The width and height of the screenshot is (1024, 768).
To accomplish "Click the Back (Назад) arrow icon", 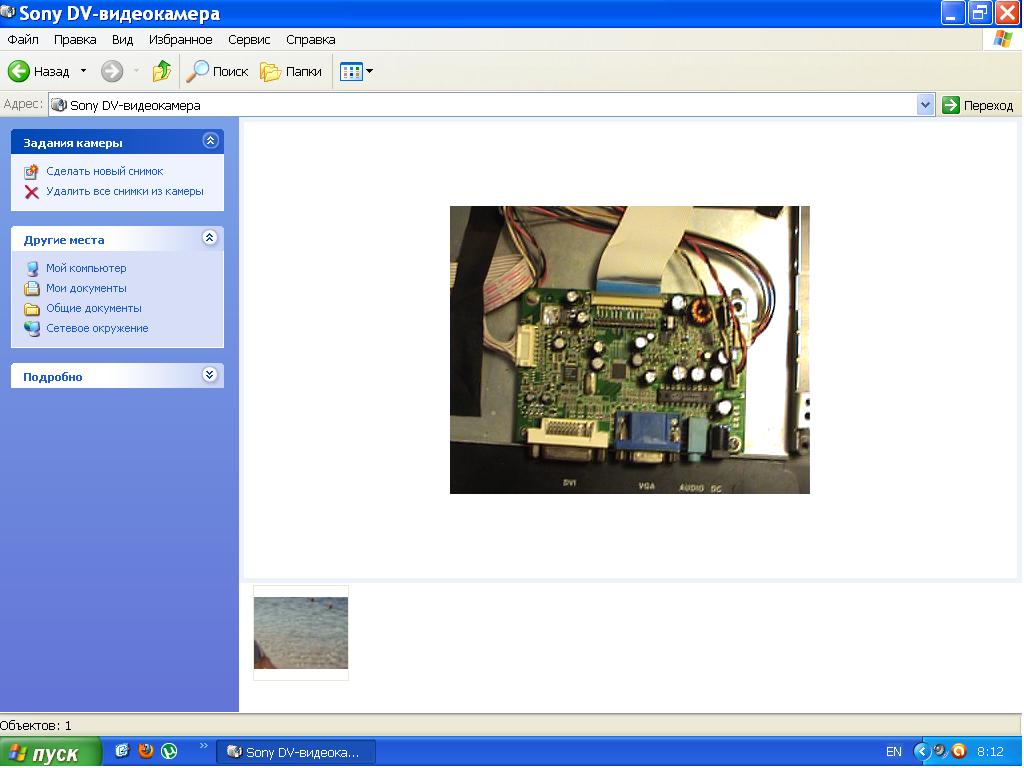I will (19, 71).
